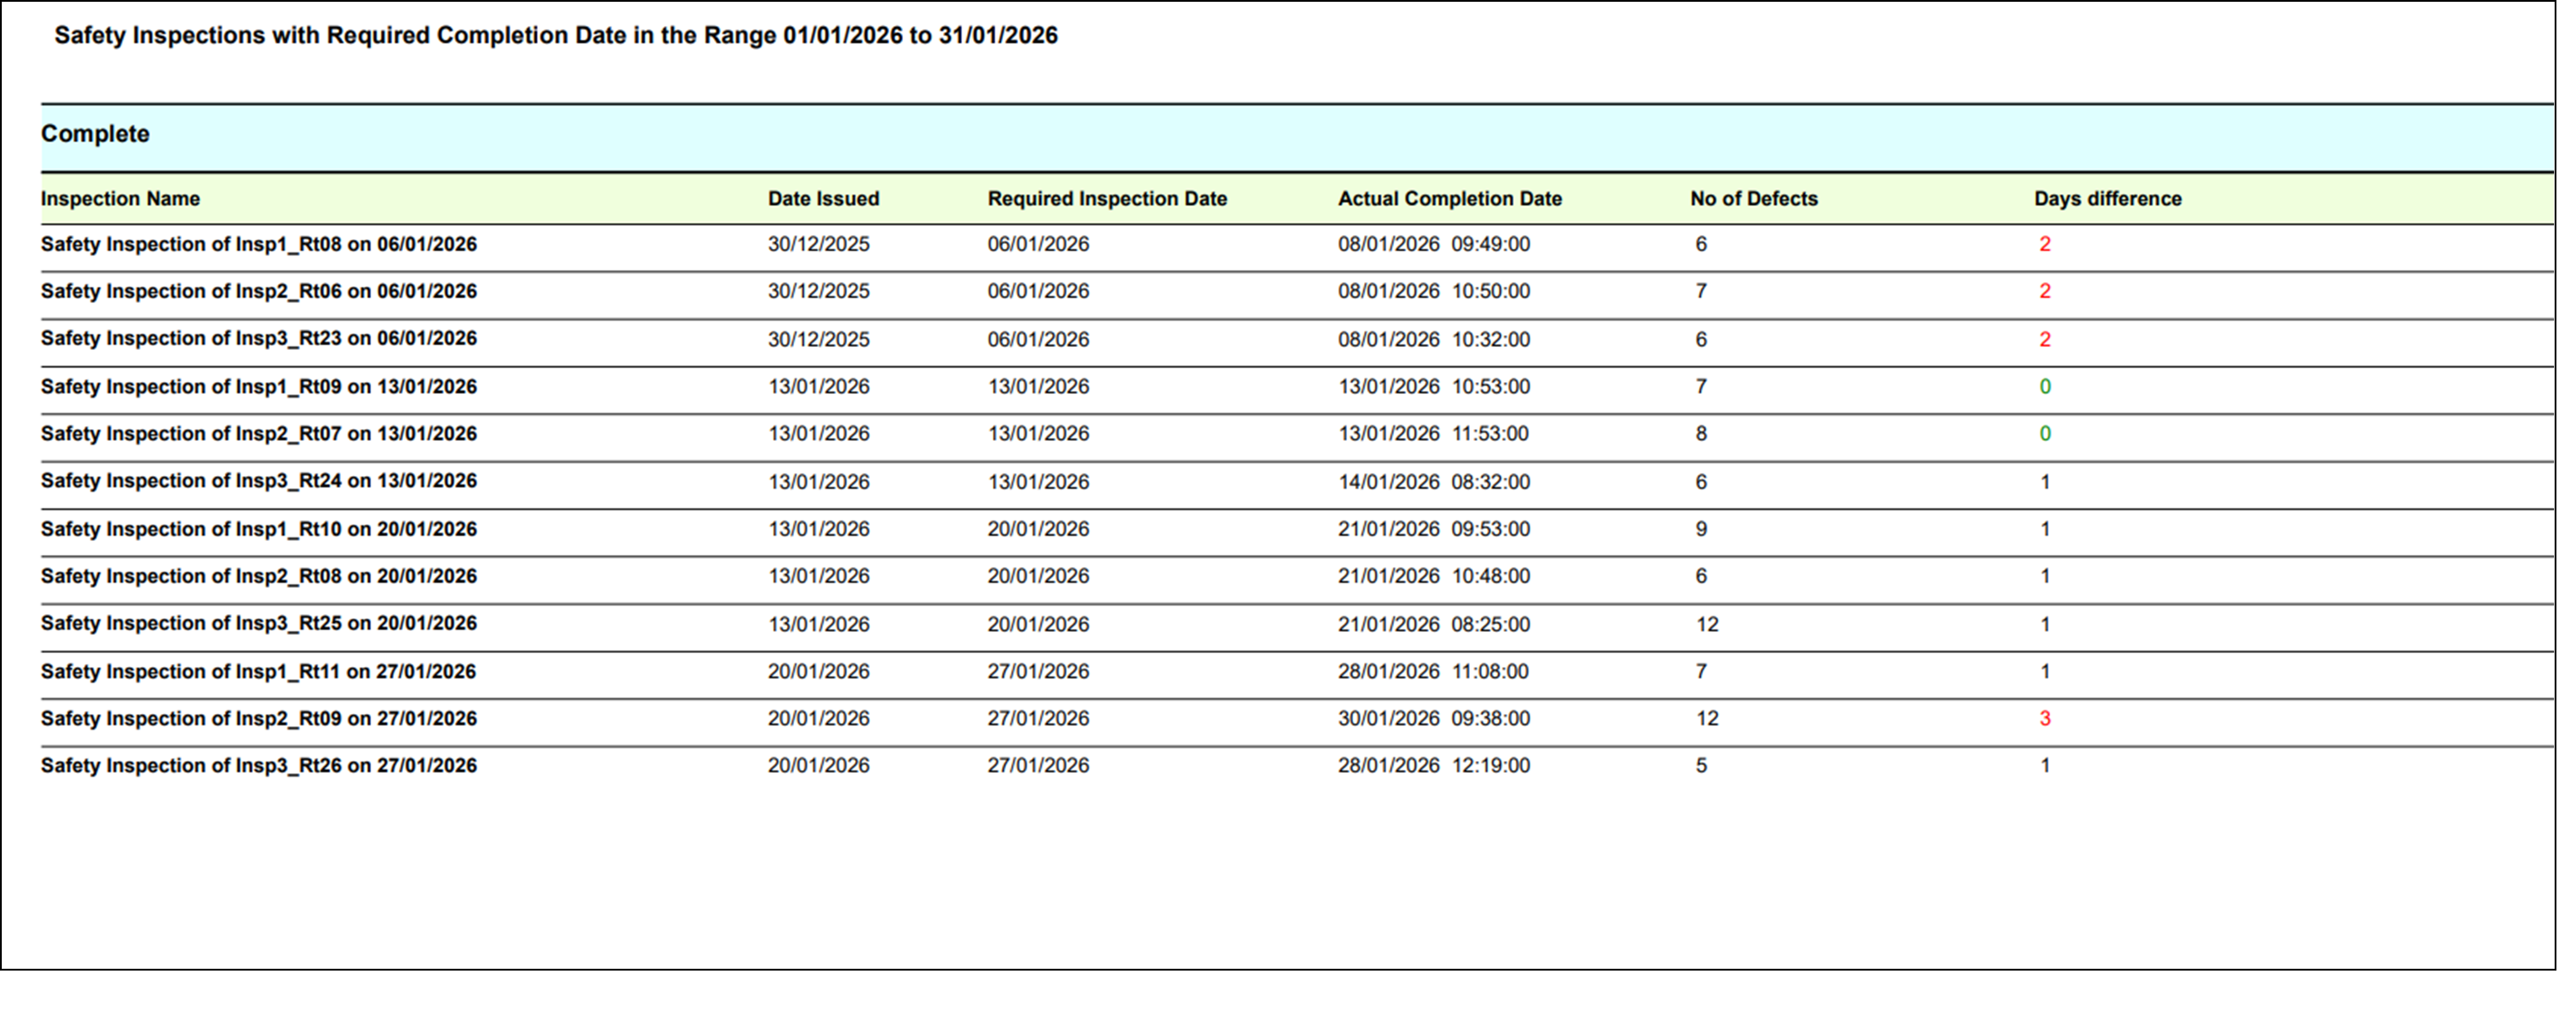Open Safety Inspection of Insp3_Rt25 entry
Viewport: 2576px width, 1021px height.
tap(258, 623)
